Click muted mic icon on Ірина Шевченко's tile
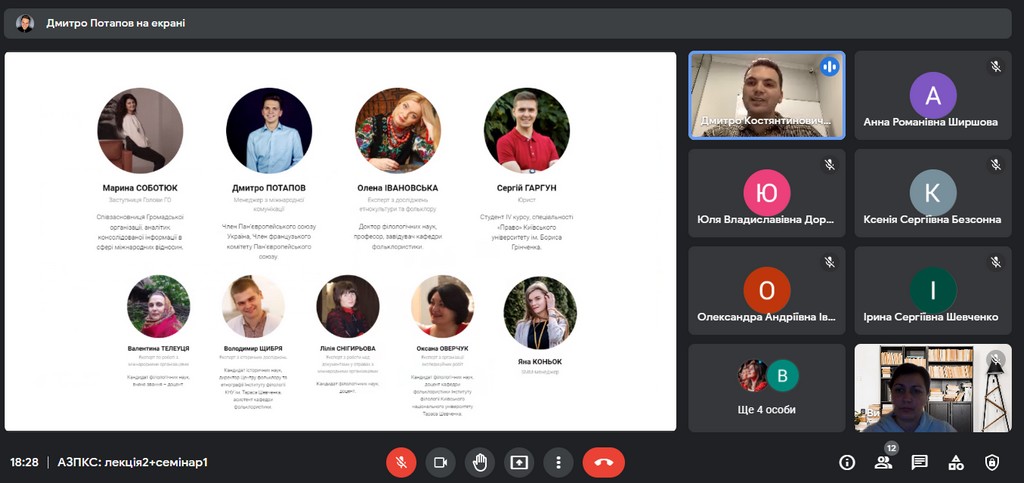The width and height of the screenshot is (1024, 483). tap(995, 262)
